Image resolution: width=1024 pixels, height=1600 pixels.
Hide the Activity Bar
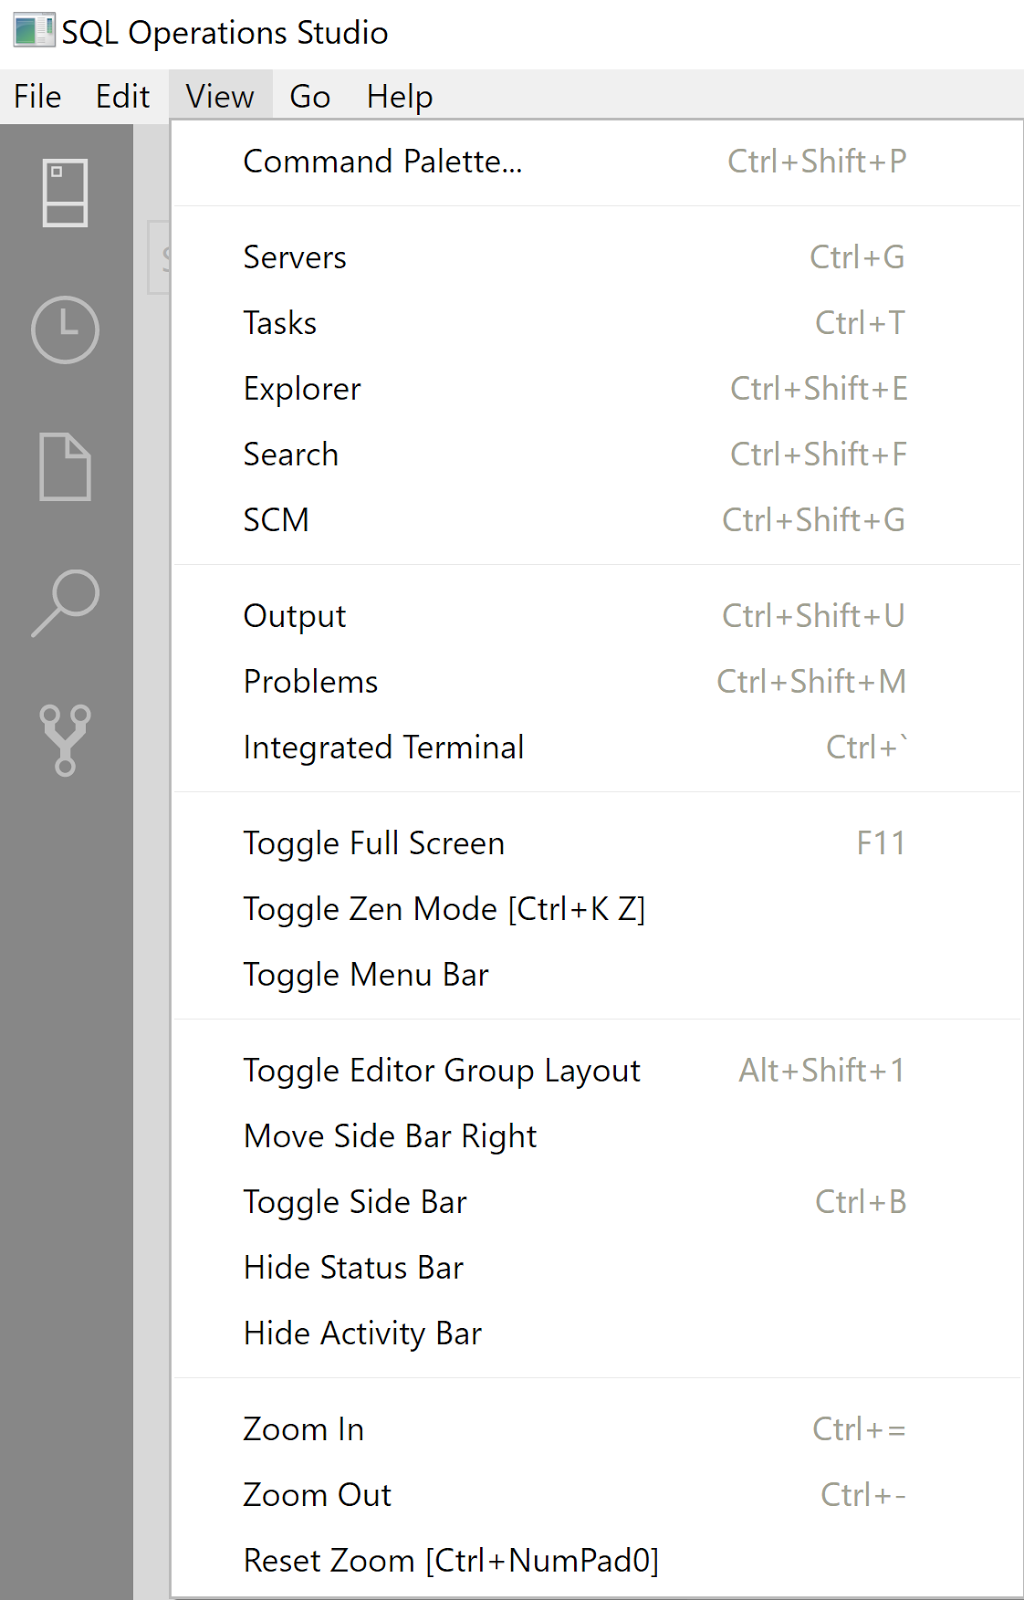(x=362, y=1332)
